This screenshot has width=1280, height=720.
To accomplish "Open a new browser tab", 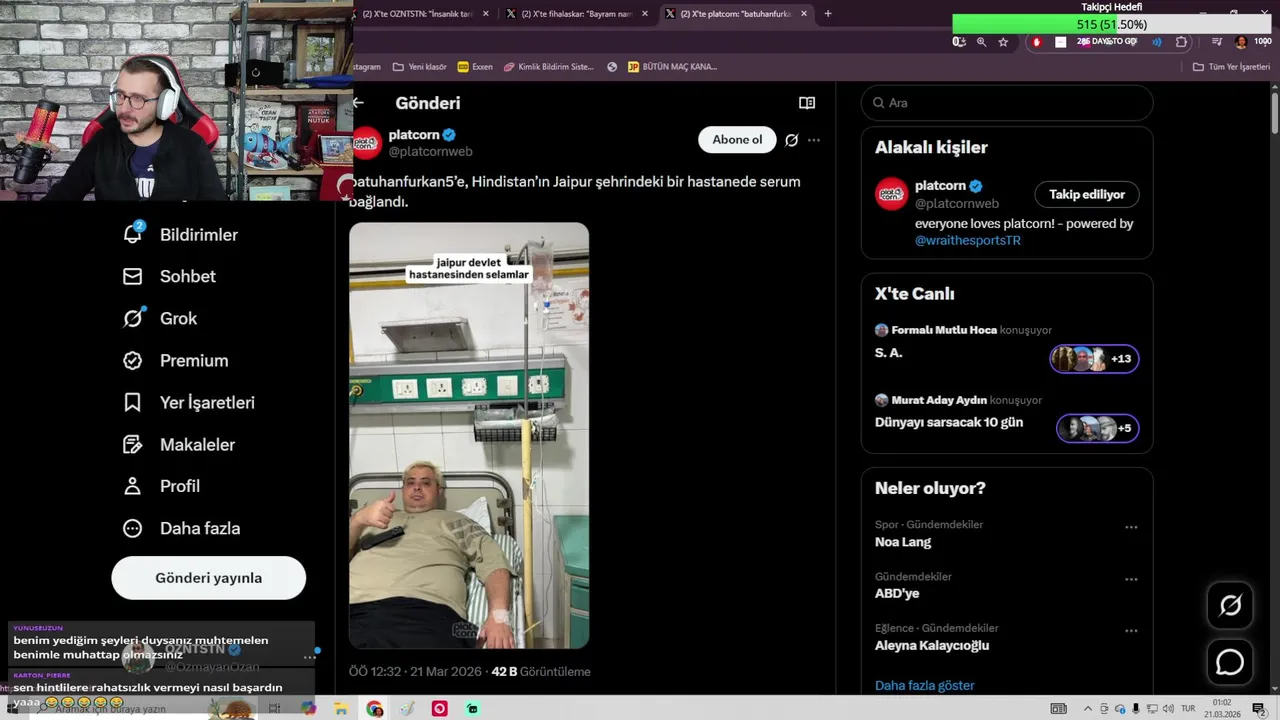I will 828,14.
